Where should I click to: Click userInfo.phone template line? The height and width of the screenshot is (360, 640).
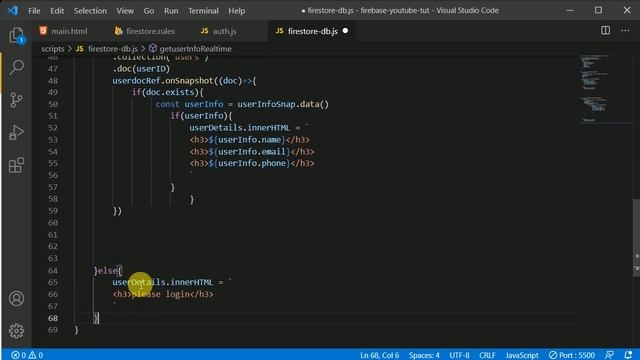(252, 163)
